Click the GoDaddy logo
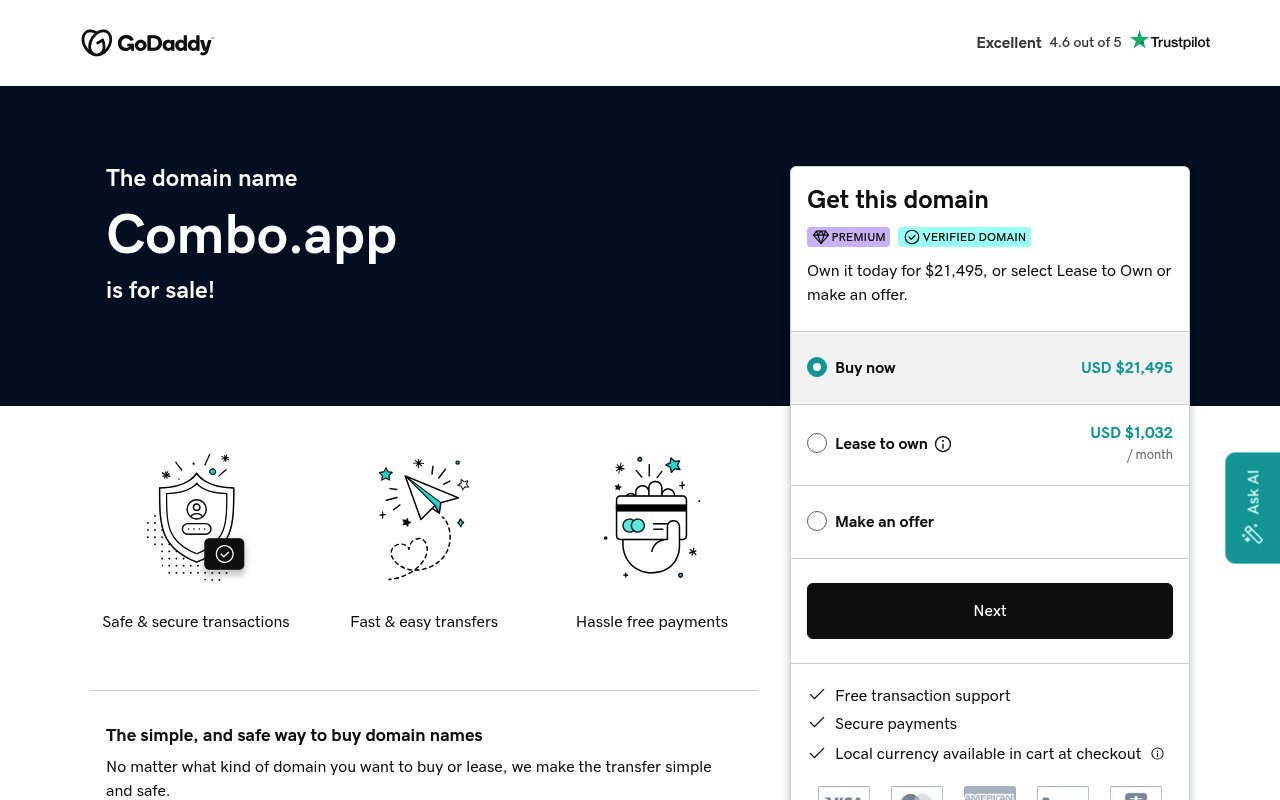This screenshot has height=800, width=1280. click(x=147, y=42)
